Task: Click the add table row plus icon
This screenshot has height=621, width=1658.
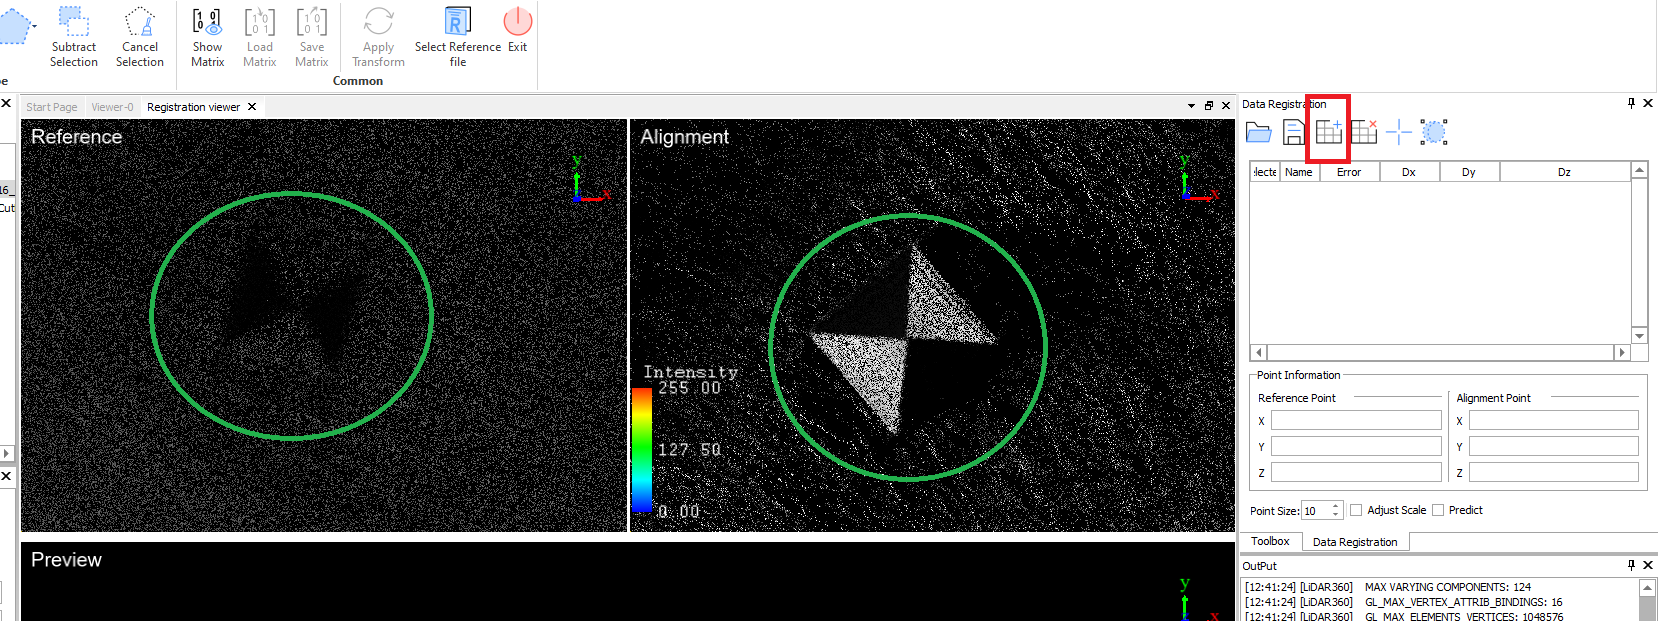Action: (x=1328, y=131)
